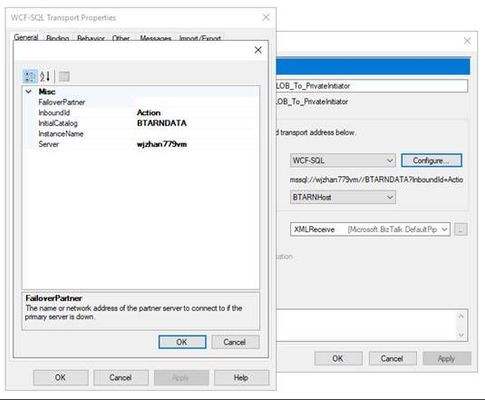Select the Alphabetical sort icon
The image size is (485, 400).
point(45,77)
